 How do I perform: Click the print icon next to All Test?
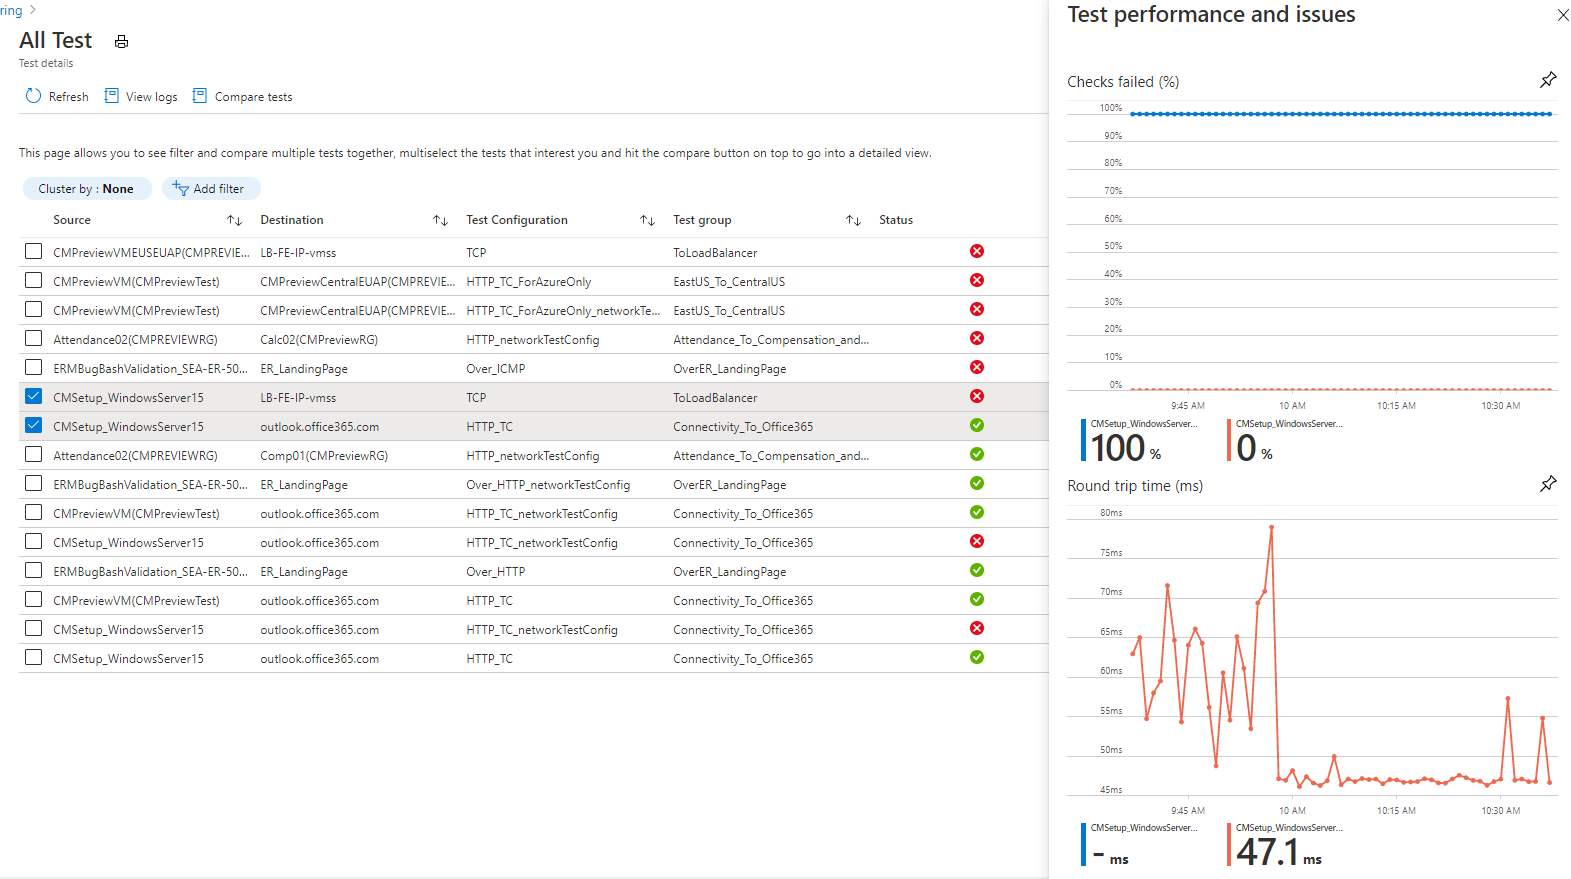121,42
